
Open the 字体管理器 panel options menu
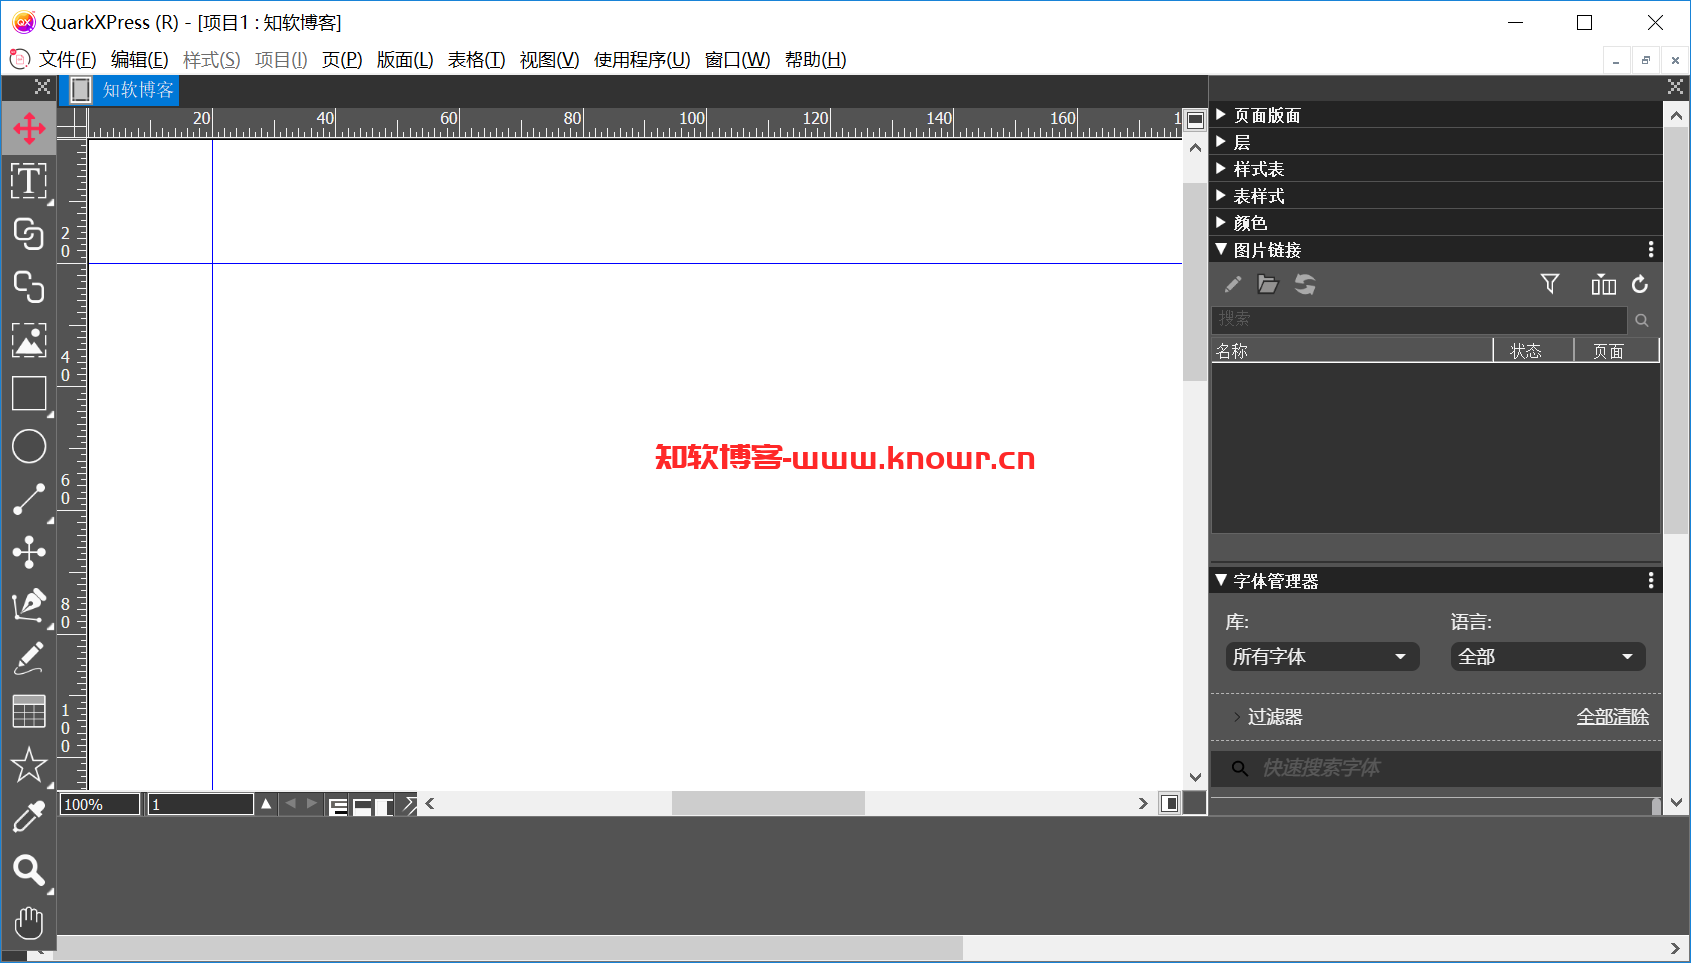1651,580
